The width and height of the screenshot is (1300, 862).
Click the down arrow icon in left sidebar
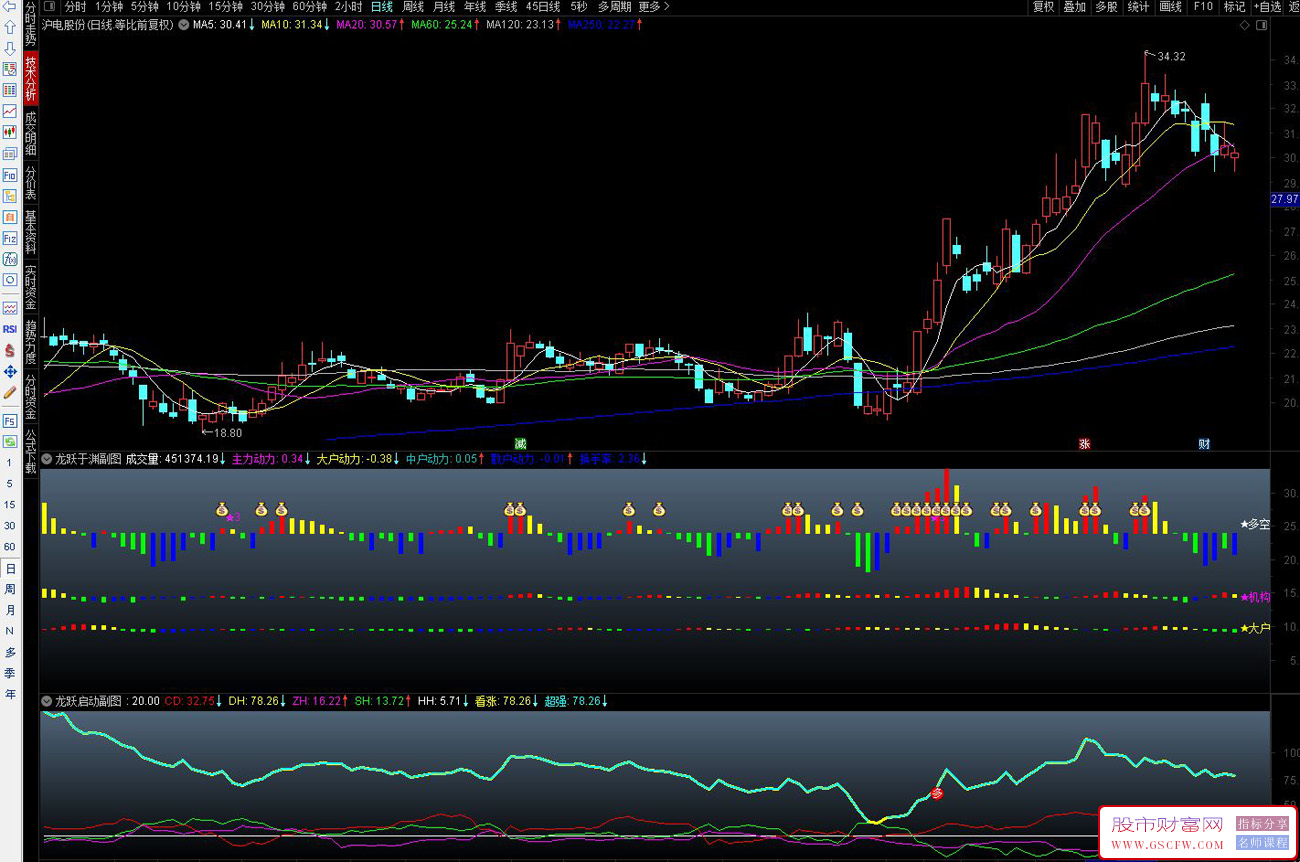10,48
